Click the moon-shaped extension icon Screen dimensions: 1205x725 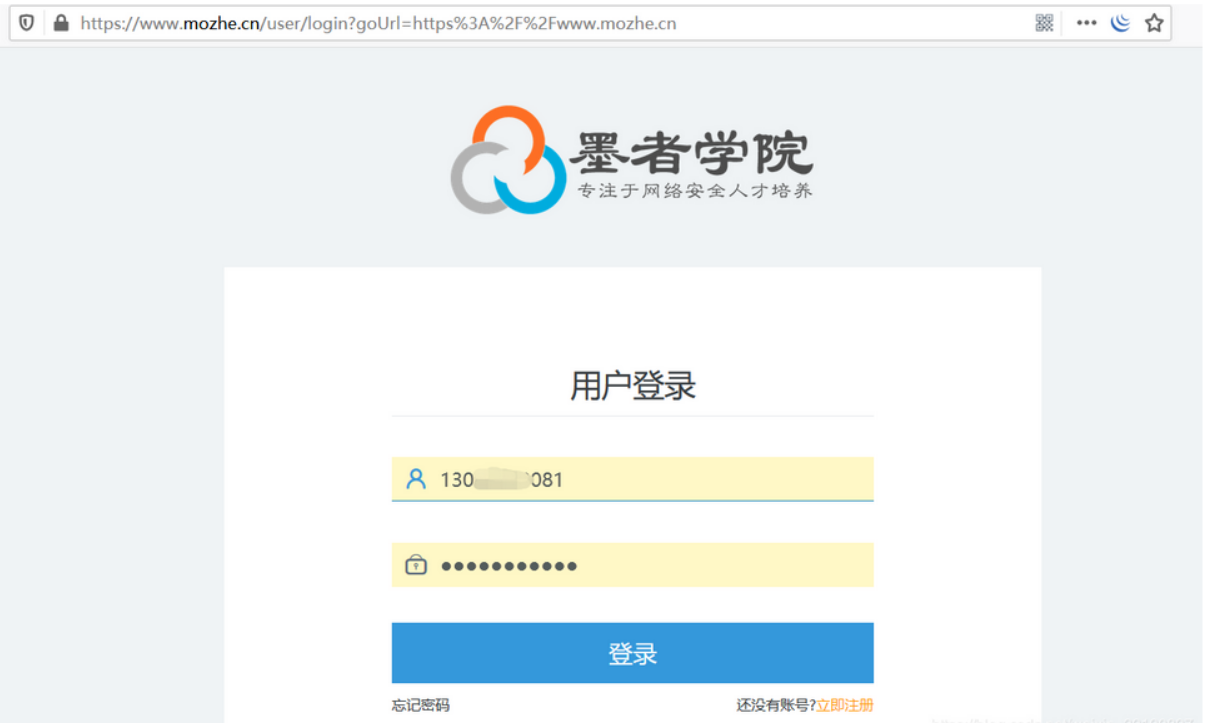[1120, 23]
